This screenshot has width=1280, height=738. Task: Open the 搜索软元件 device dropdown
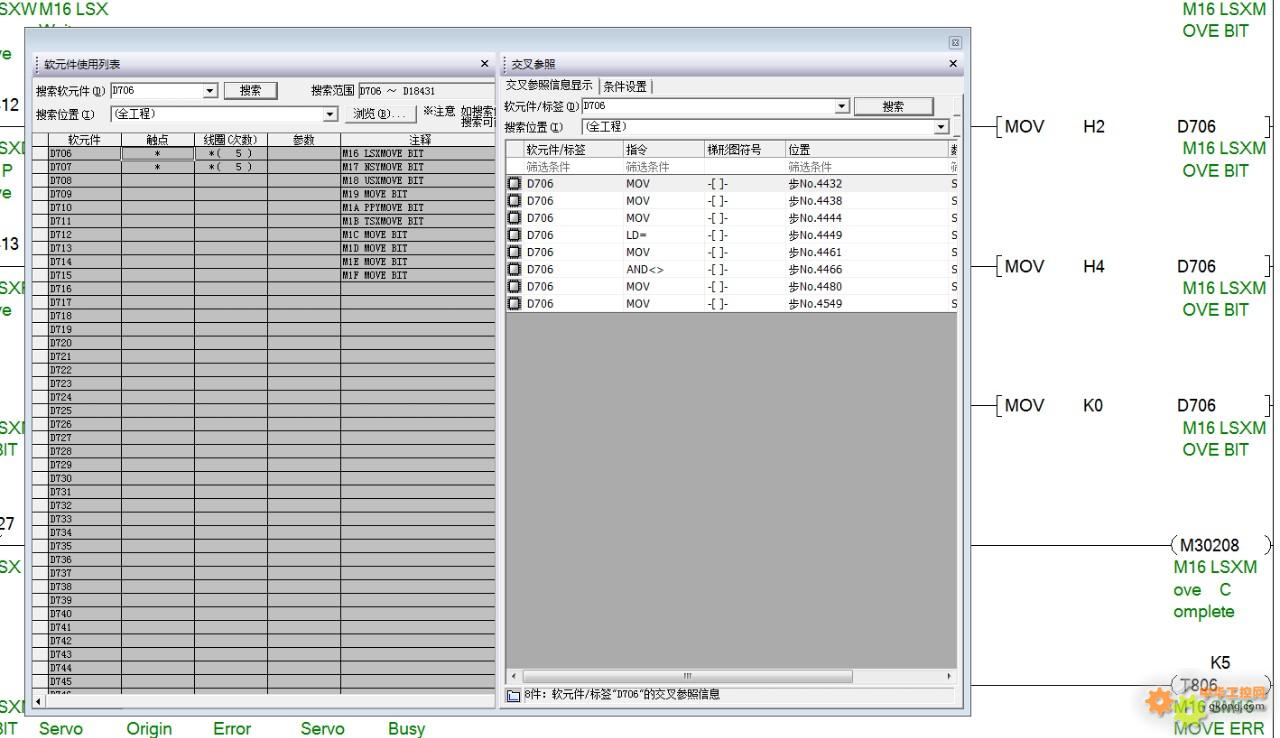[x=210, y=91]
